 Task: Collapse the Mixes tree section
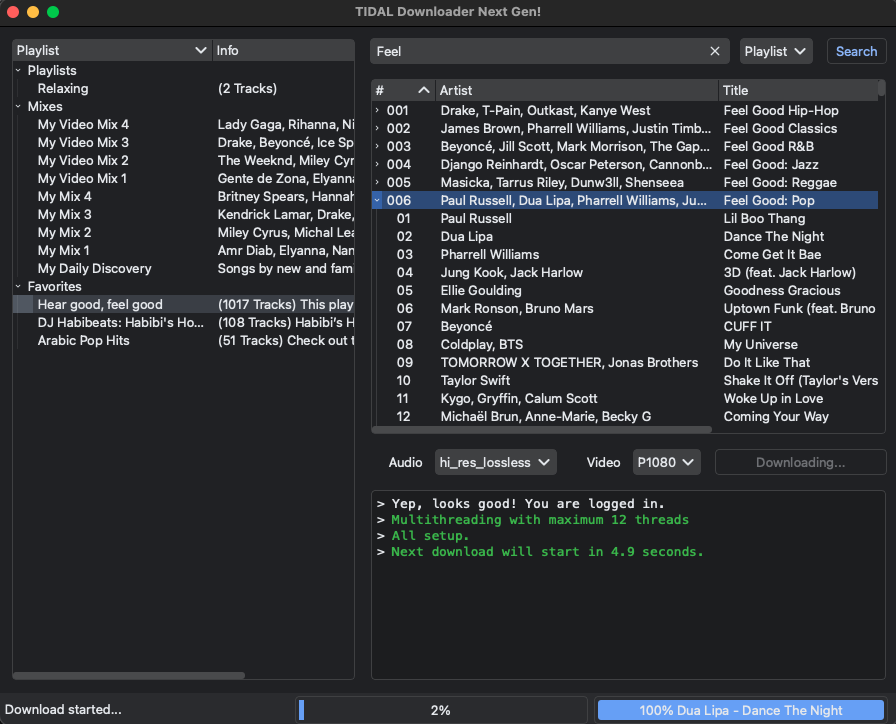pos(18,106)
